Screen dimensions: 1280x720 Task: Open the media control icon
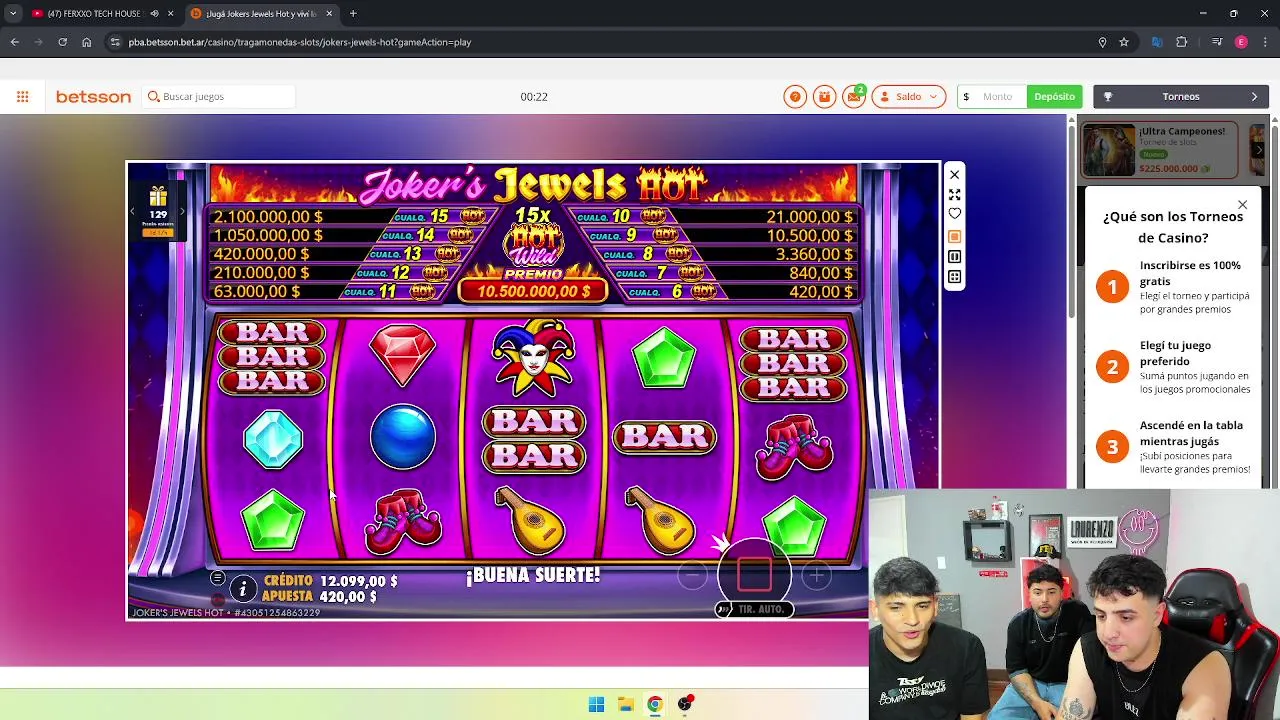(x=1217, y=42)
